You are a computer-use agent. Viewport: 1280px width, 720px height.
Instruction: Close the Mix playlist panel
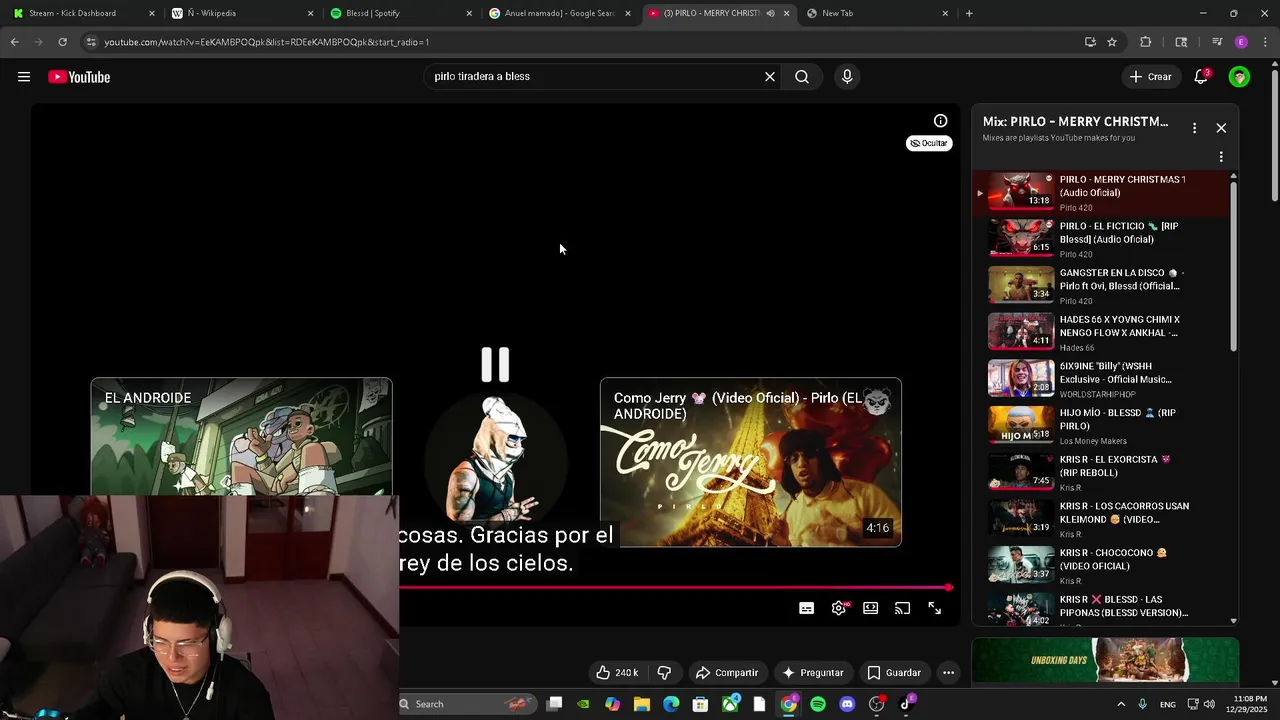click(1221, 128)
